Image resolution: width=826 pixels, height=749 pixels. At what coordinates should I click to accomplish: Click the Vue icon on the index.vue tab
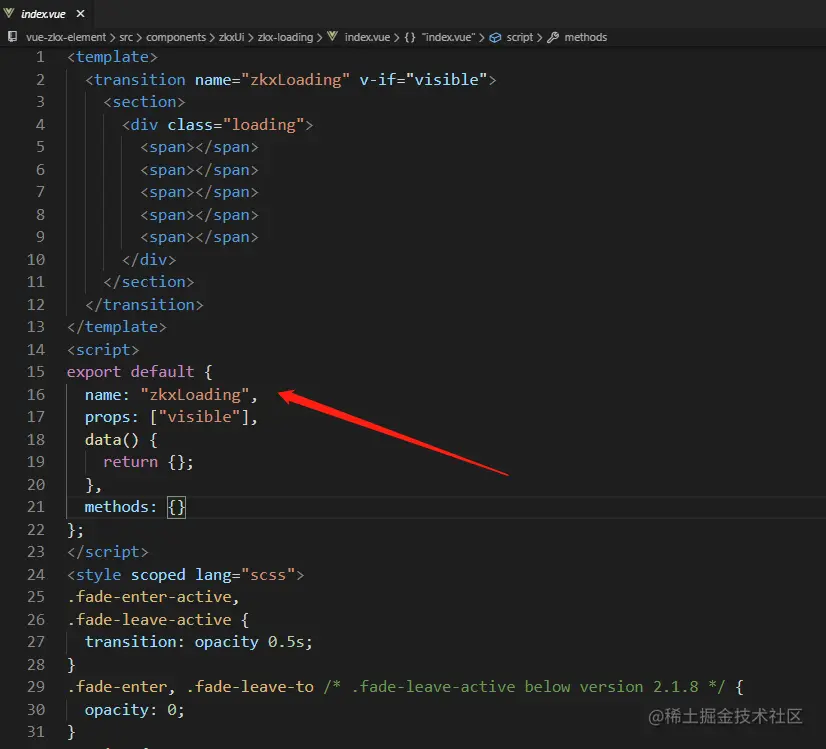[9, 13]
